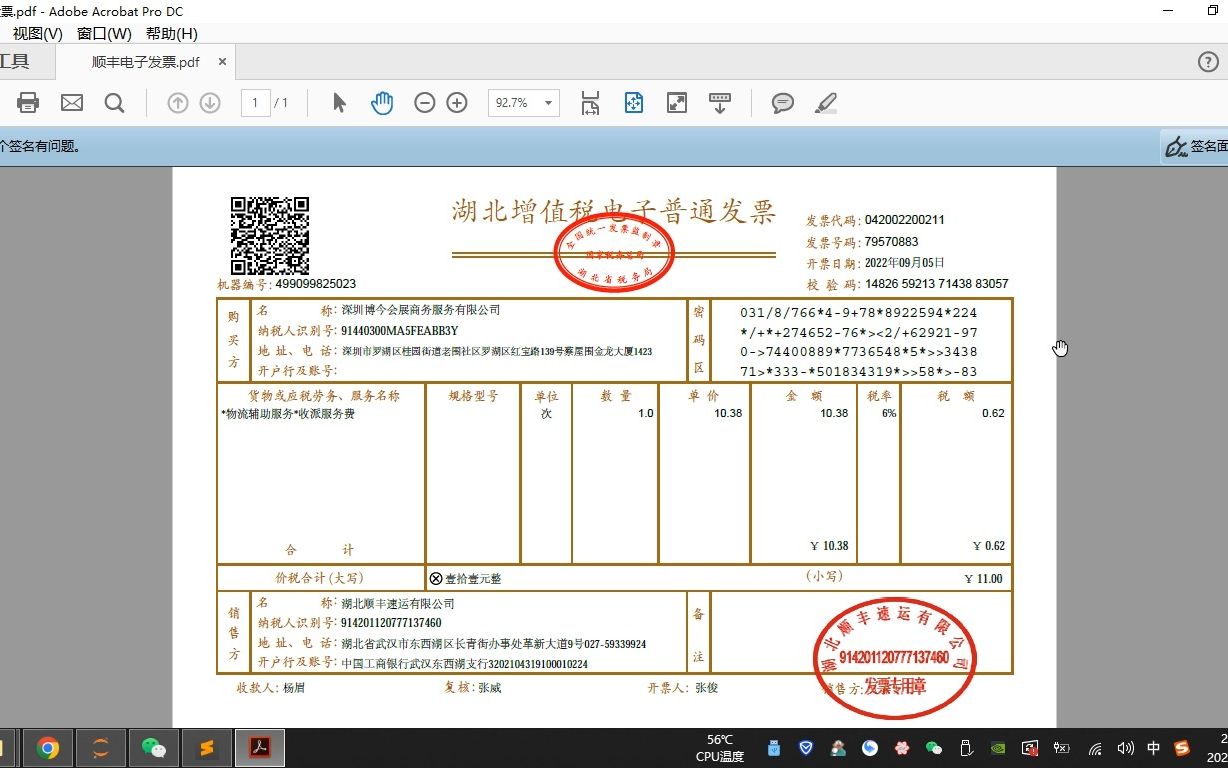The image size is (1228, 768).
Task: Send file by email envelope icon
Action: 72,102
